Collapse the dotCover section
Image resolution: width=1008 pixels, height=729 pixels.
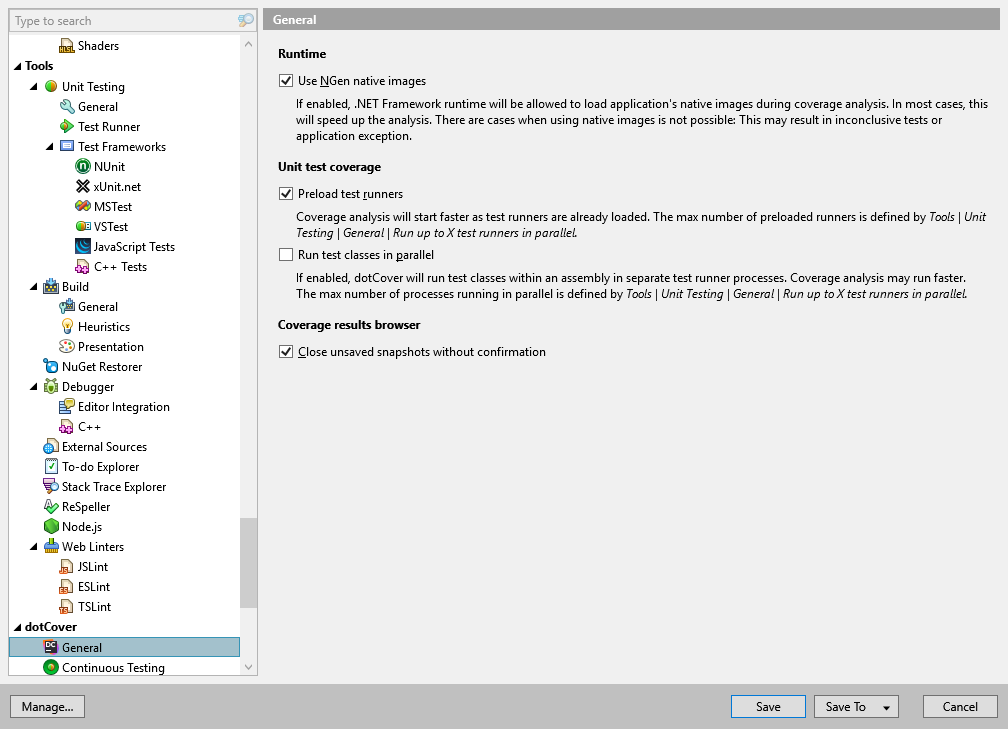[17, 627]
